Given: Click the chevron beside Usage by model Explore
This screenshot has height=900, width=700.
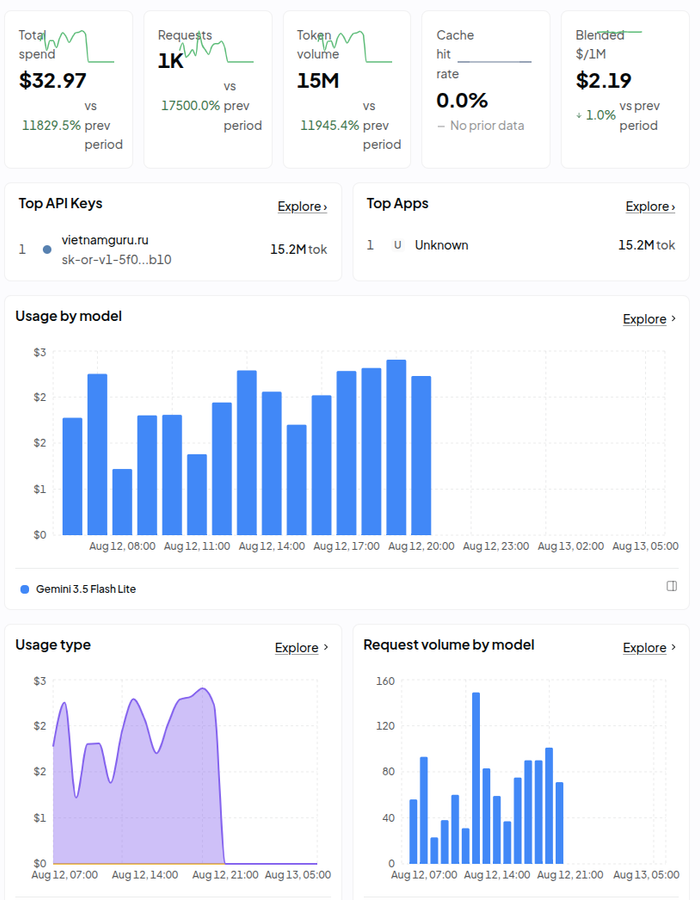Looking at the screenshot, I should point(674,319).
